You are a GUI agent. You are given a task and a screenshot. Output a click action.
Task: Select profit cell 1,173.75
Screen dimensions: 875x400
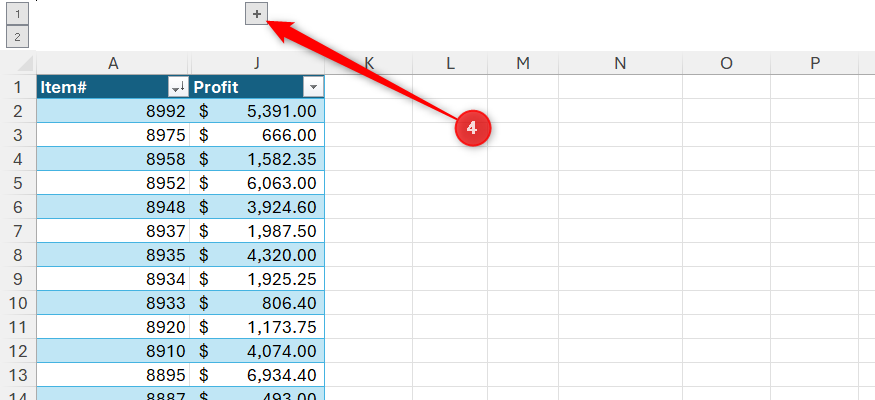point(257,327)
